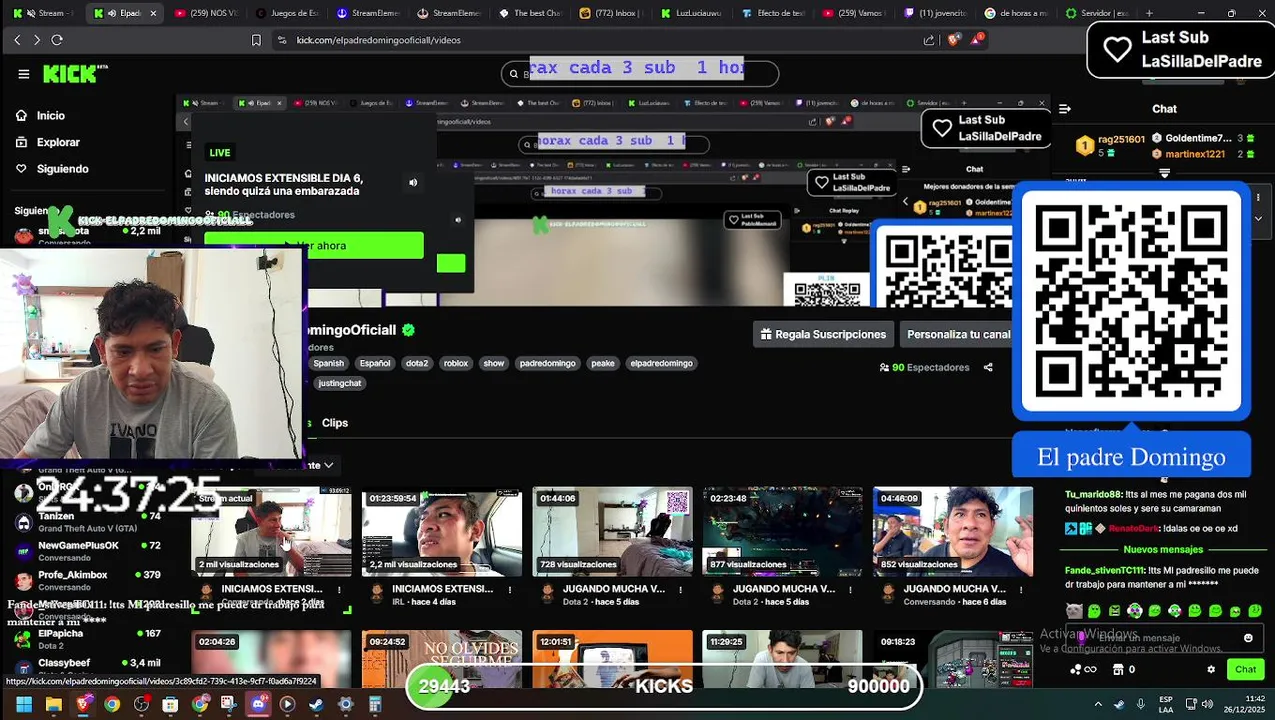Viewport: 1275px width, 720px height.
Task: Select the peake tag
Action: pos(603,363)
